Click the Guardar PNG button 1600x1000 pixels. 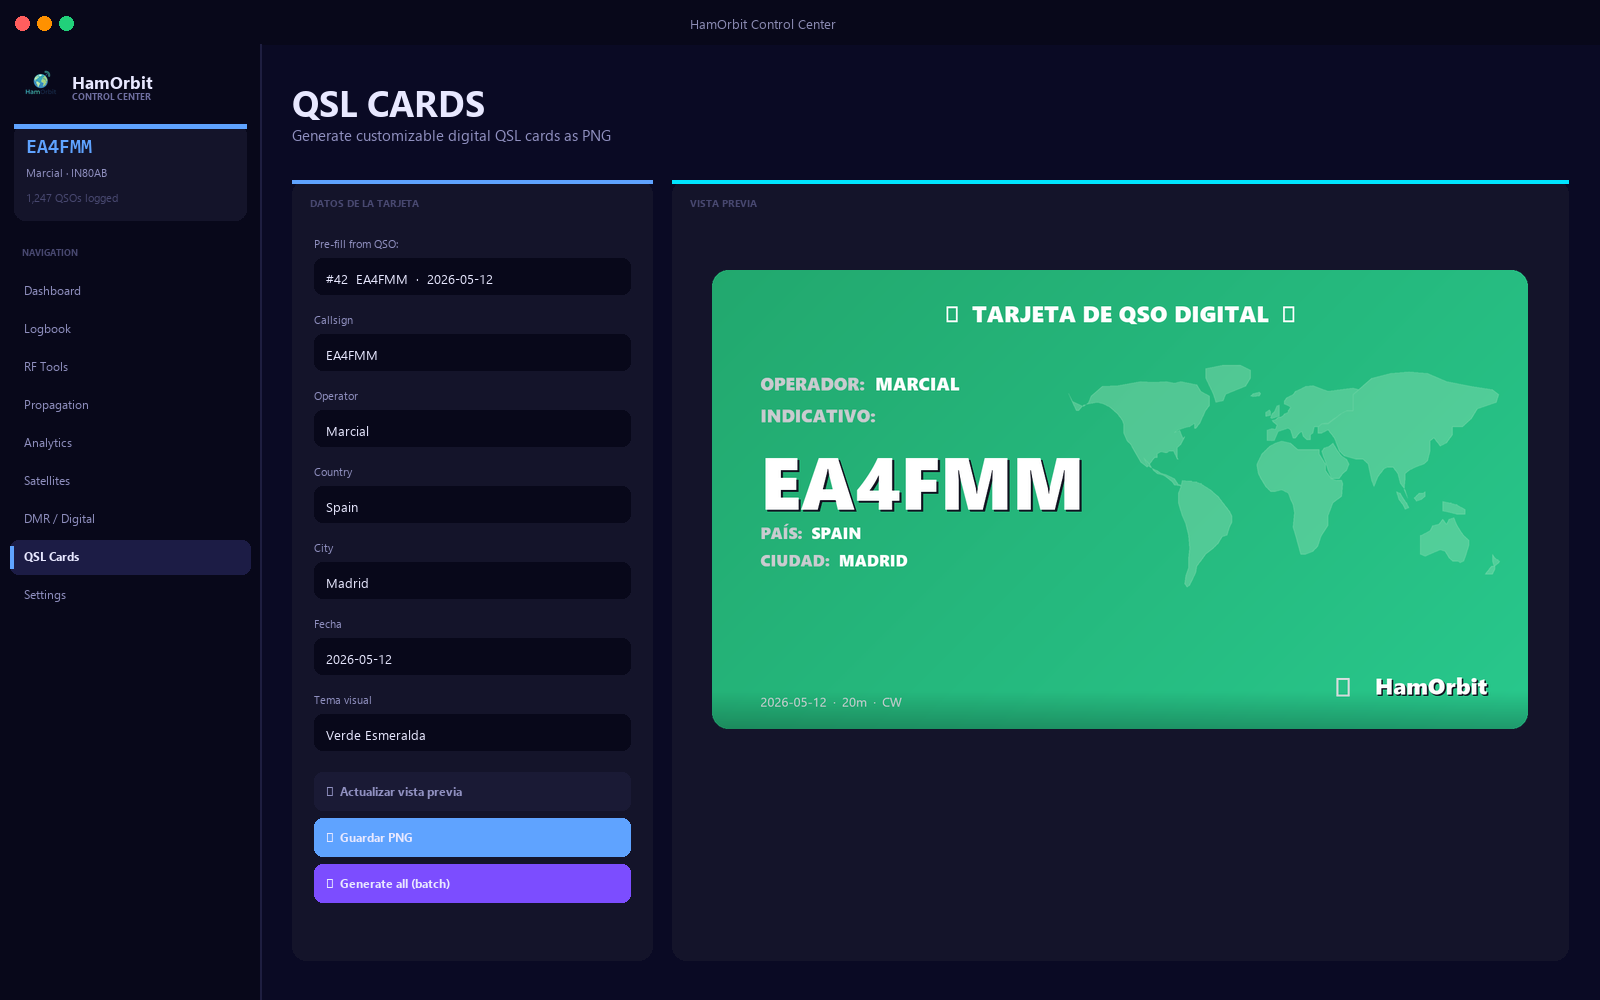point(472,837)
